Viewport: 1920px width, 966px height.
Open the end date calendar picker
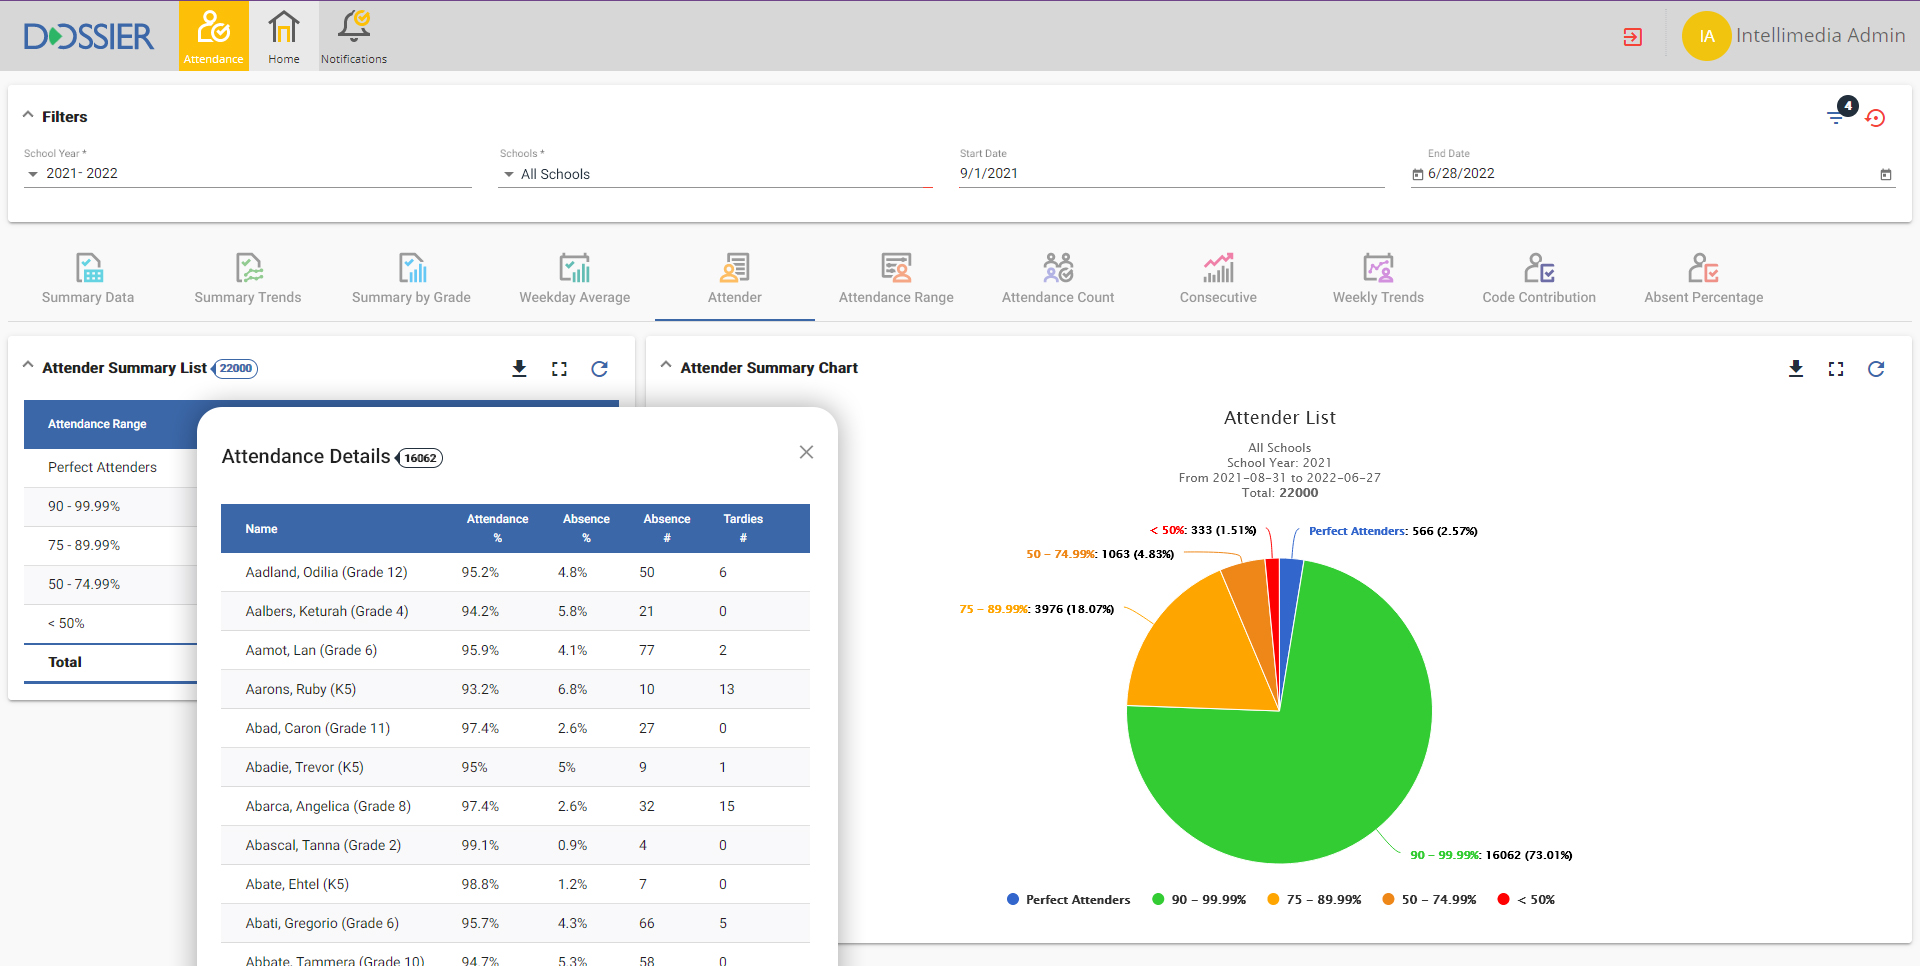(x=1886, y=174)
